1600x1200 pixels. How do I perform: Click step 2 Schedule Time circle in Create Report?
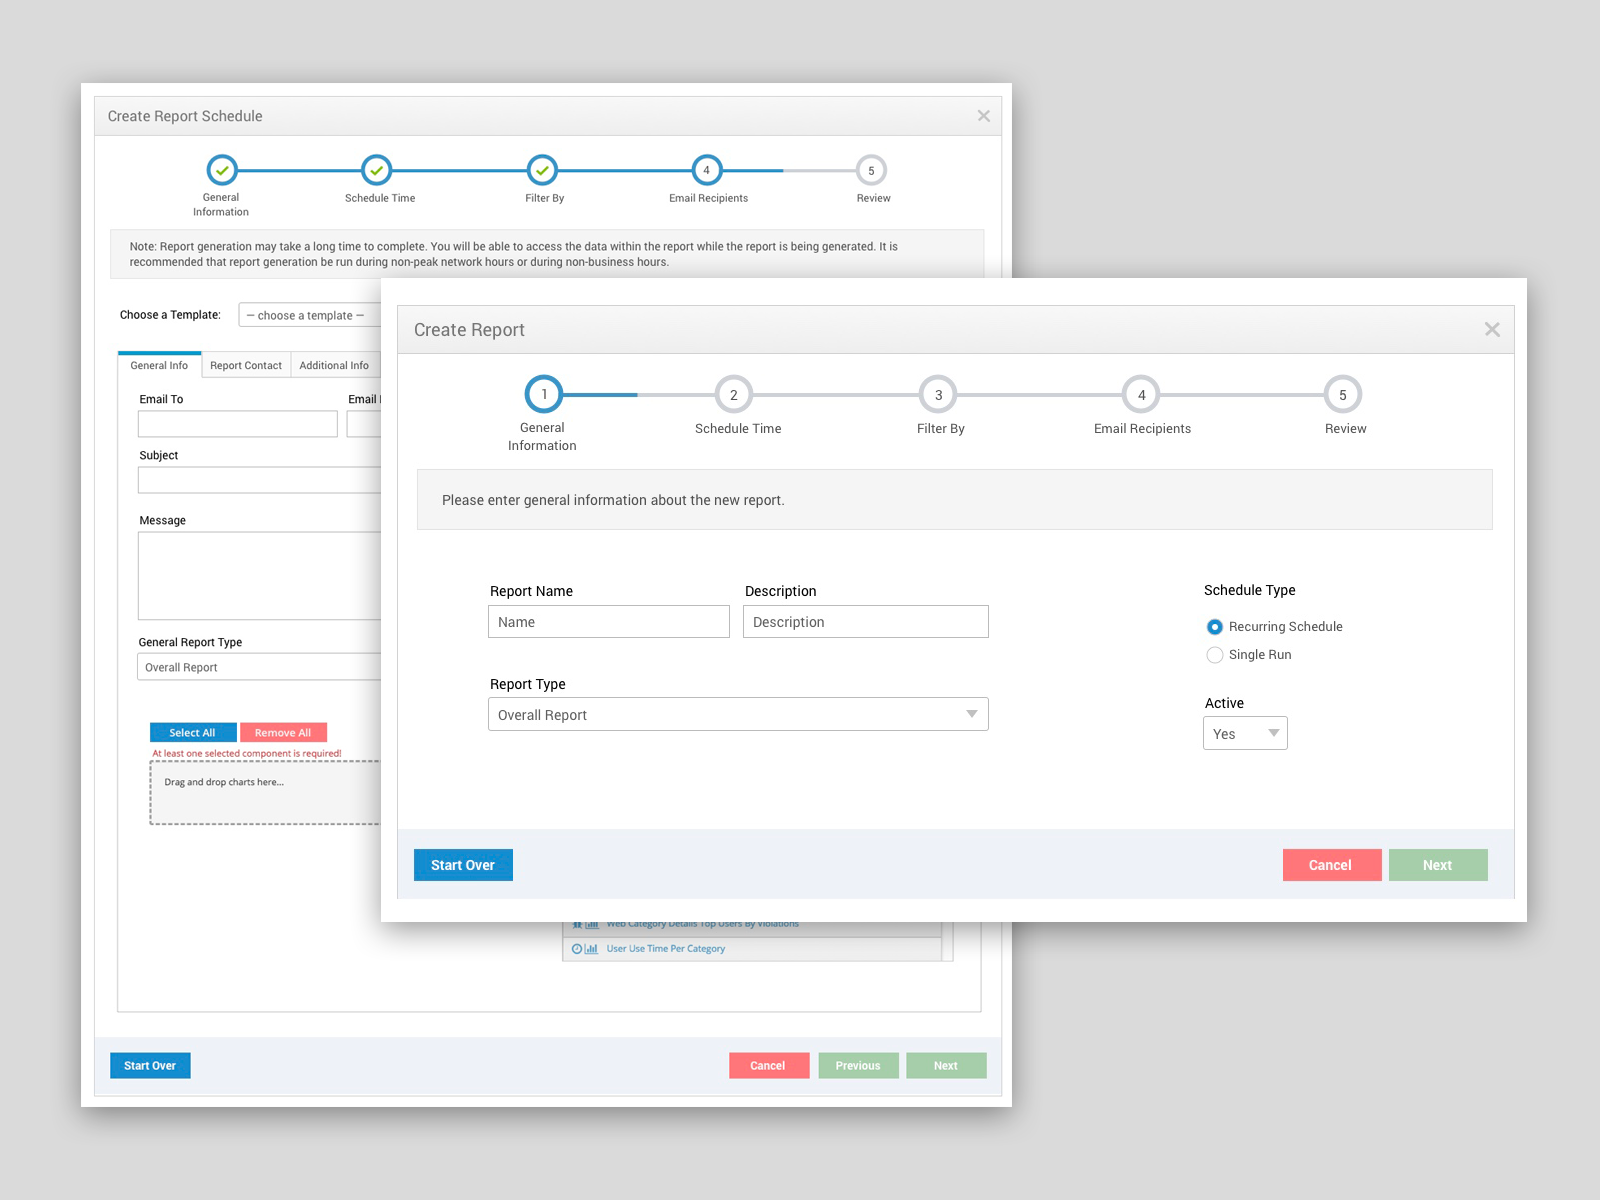tap(736, 395)
